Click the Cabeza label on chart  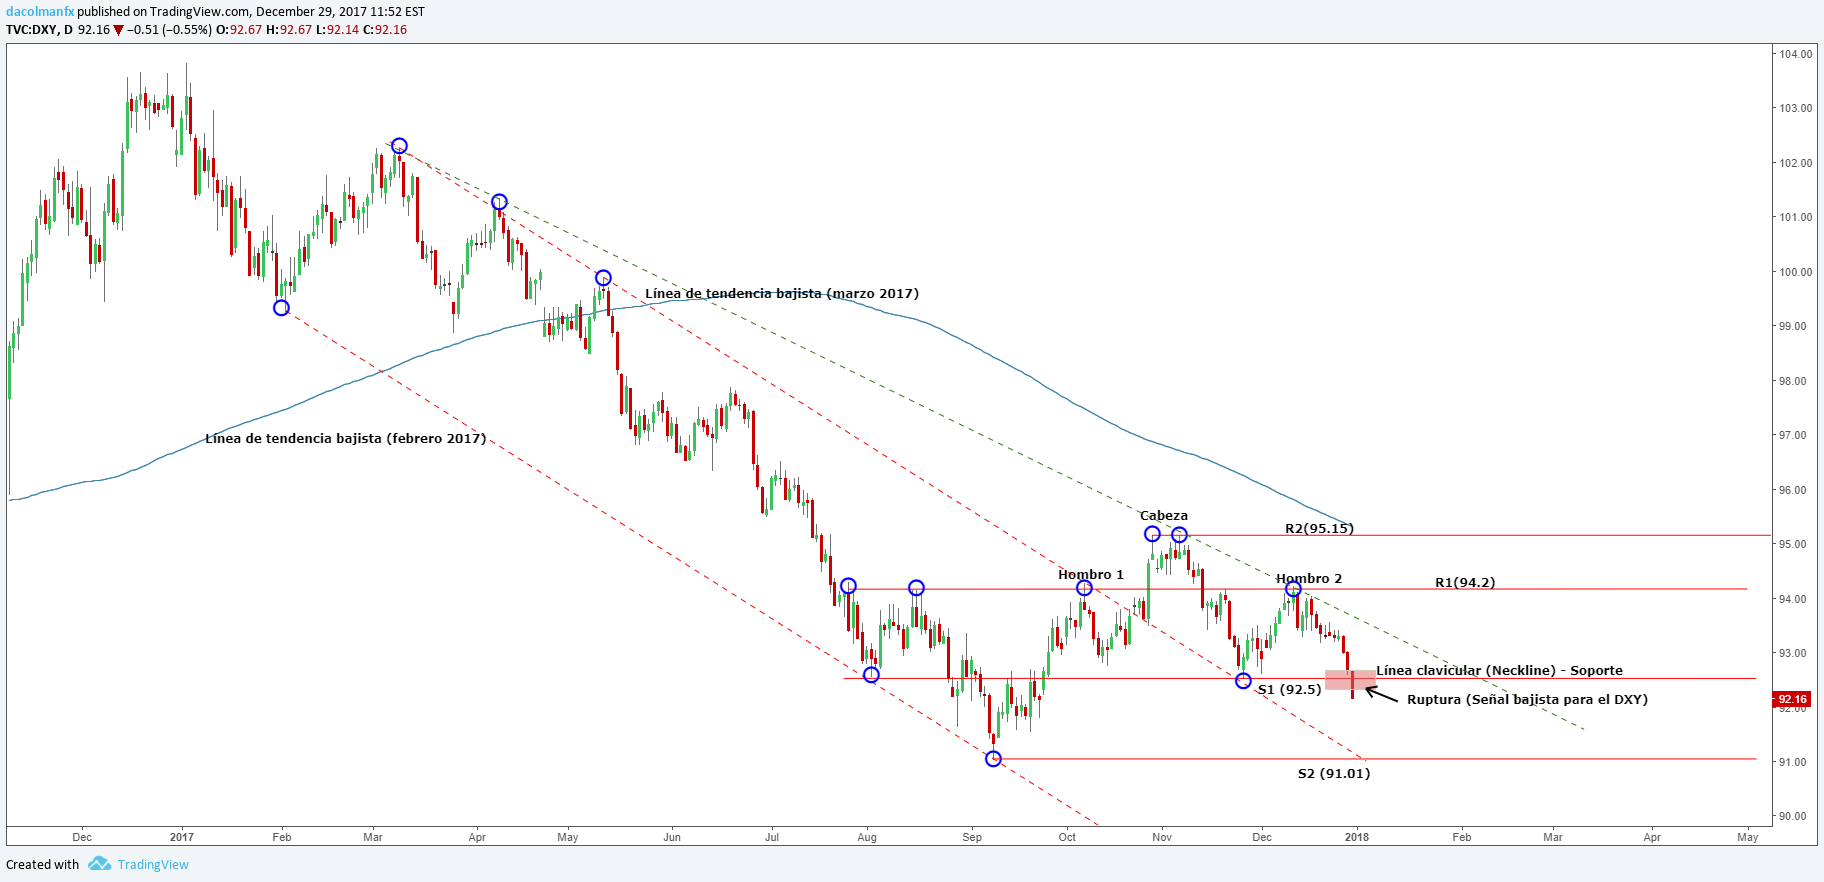click(1164, 516)
